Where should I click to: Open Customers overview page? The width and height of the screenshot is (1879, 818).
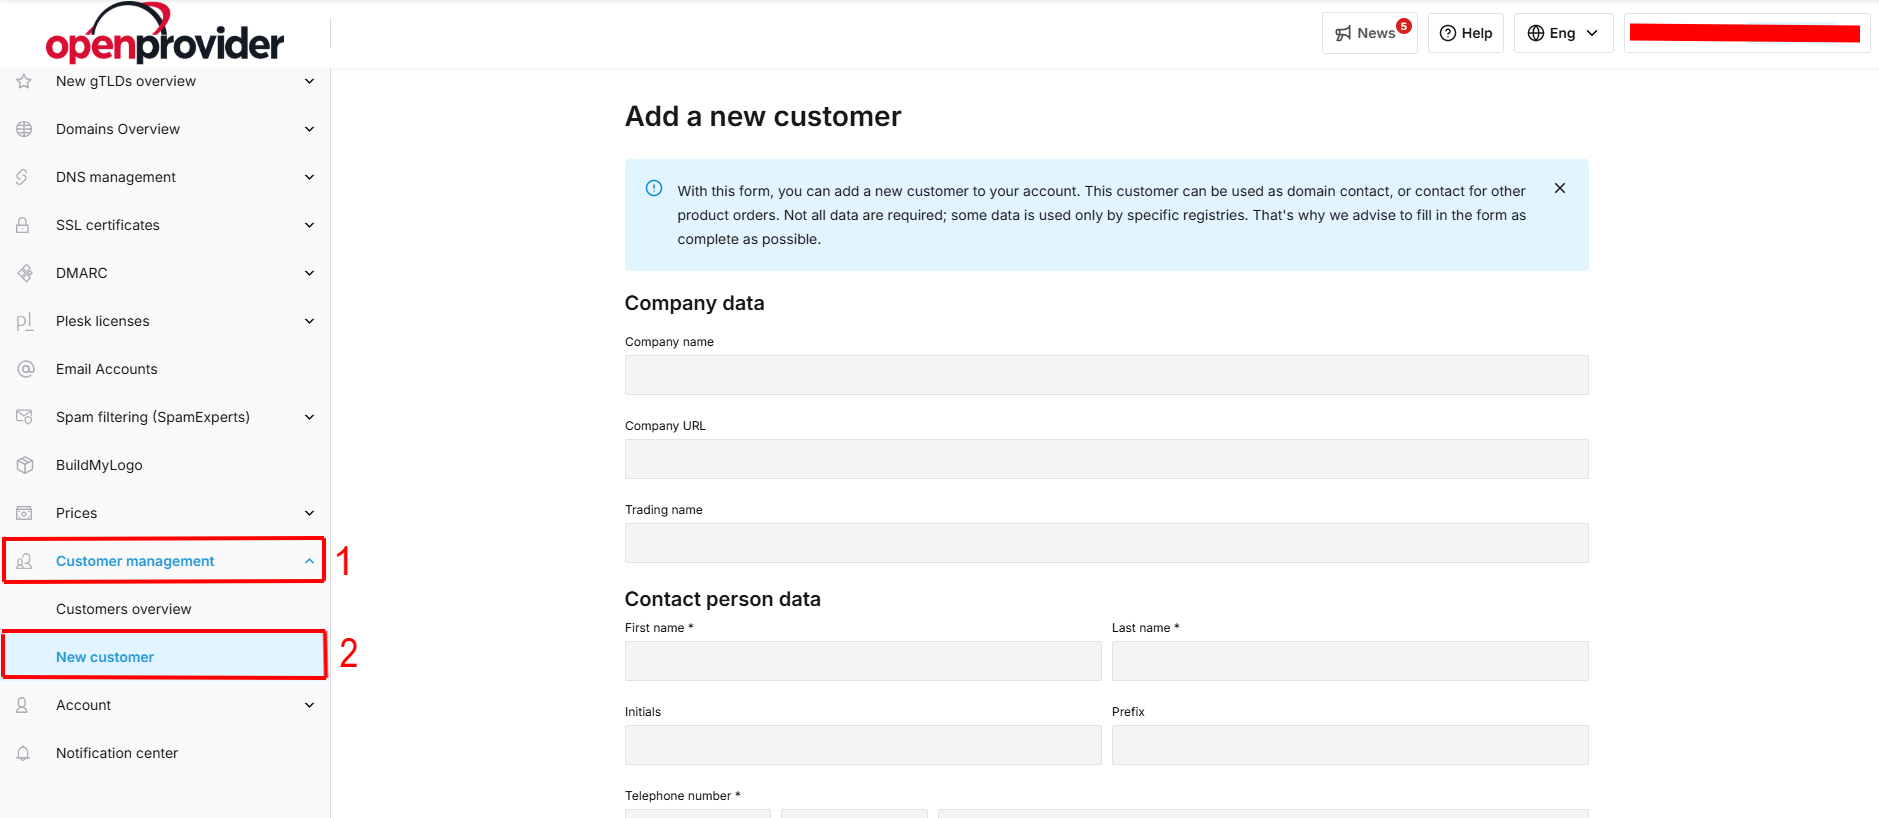coord(123,609)
